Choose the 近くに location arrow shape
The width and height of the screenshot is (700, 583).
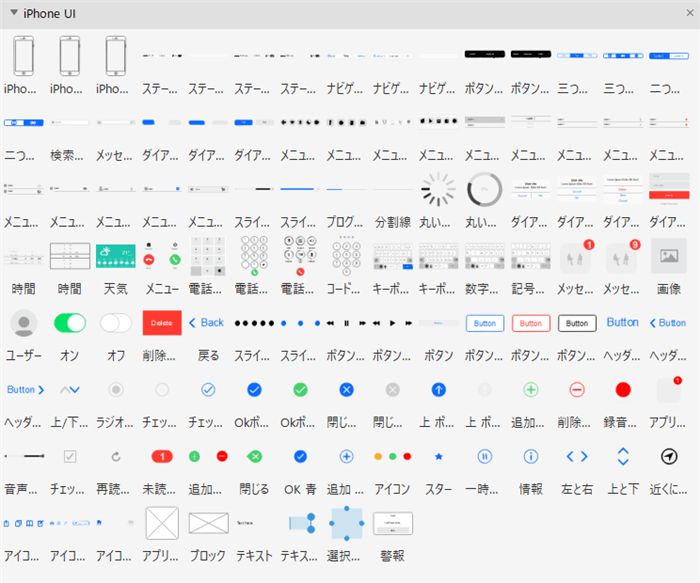669,456
